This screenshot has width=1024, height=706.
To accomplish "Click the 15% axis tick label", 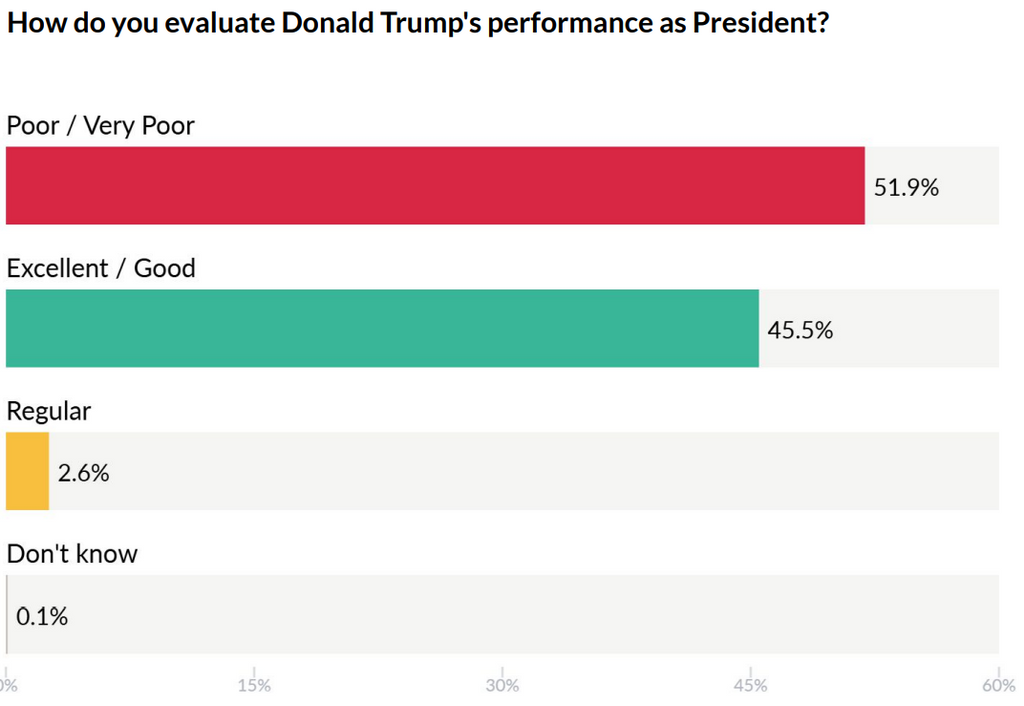I will (254, 685).
